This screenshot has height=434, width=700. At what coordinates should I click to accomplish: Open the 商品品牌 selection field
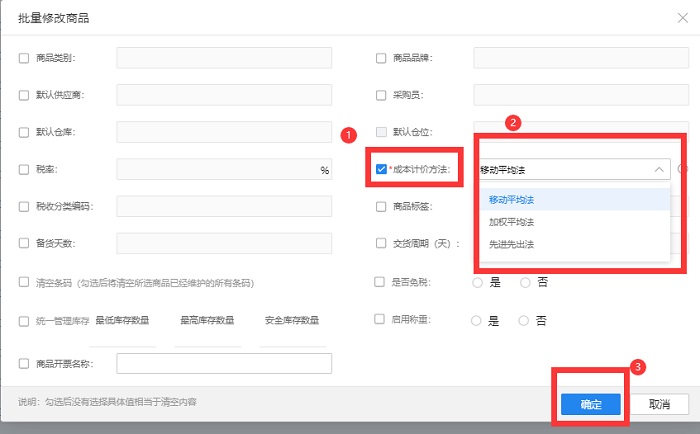[580, 58]
